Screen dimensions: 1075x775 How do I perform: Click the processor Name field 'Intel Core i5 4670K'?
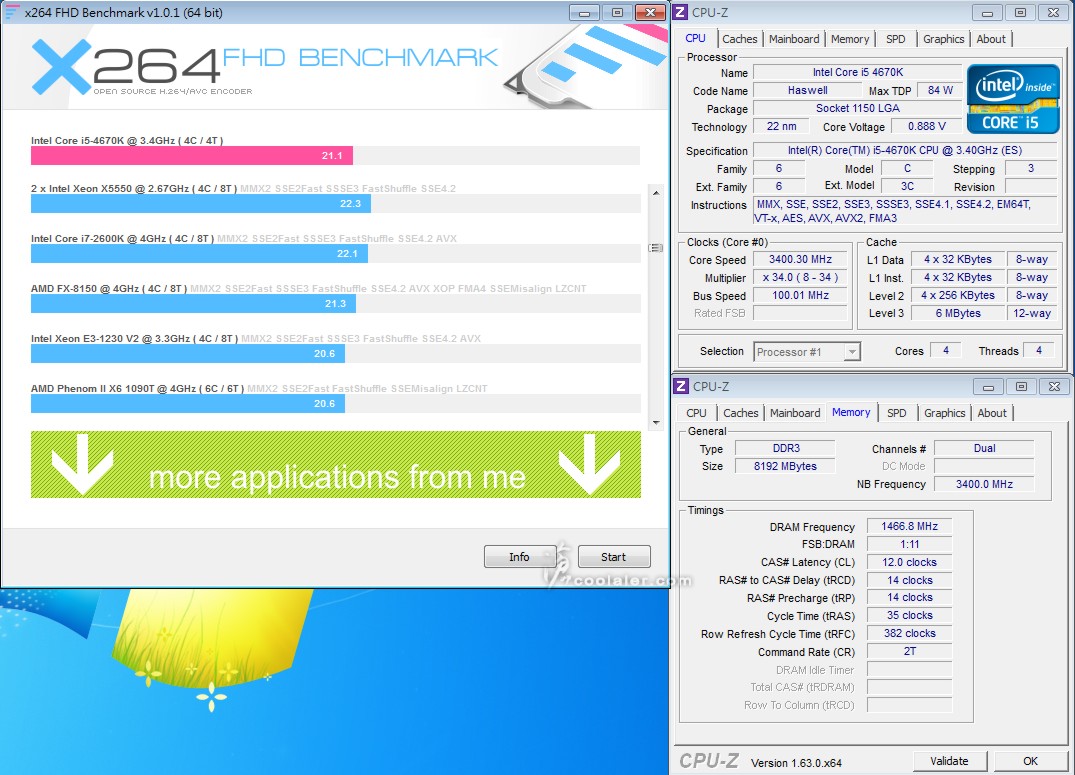[858, 72]
